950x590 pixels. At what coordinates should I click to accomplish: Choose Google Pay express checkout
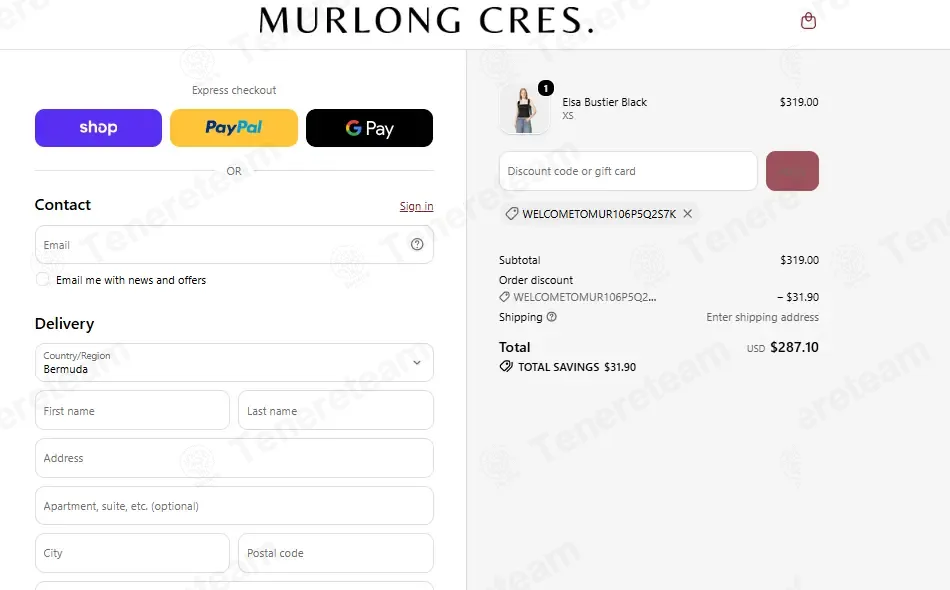[x=370, y=128]
